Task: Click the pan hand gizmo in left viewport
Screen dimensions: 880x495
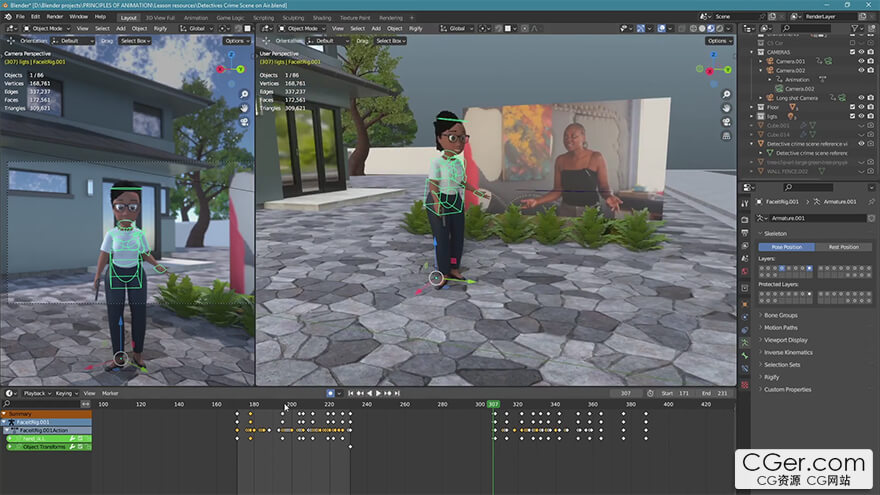Action: (x=244, y=108)
